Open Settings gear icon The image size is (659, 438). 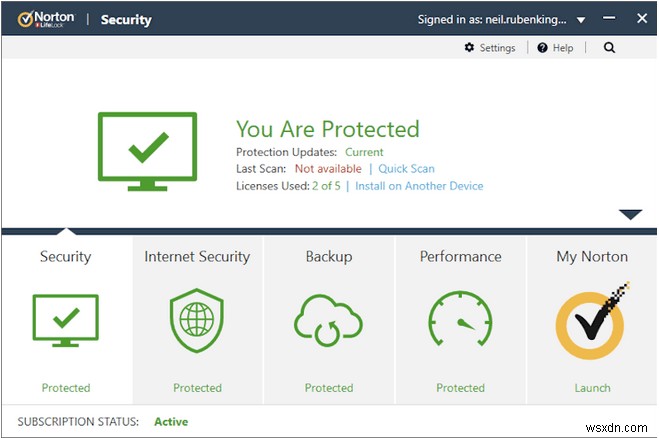click(470, 48)
